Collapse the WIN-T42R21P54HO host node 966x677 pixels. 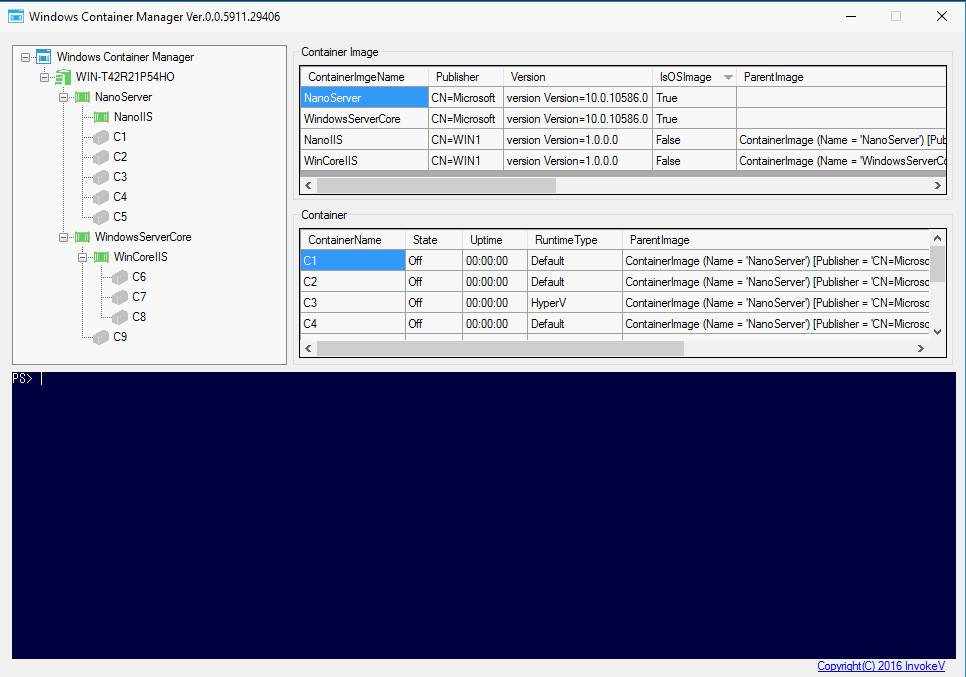point(44,77)
